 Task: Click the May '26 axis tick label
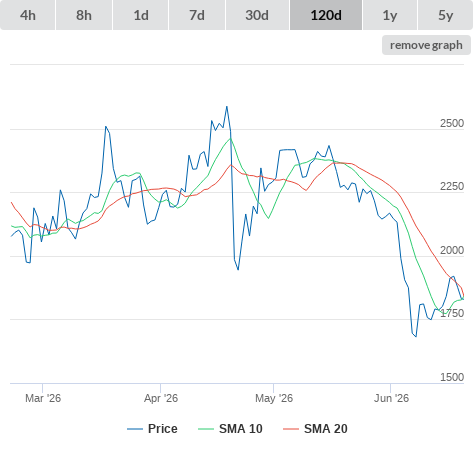pyautogui.click(x=274, y=398)
